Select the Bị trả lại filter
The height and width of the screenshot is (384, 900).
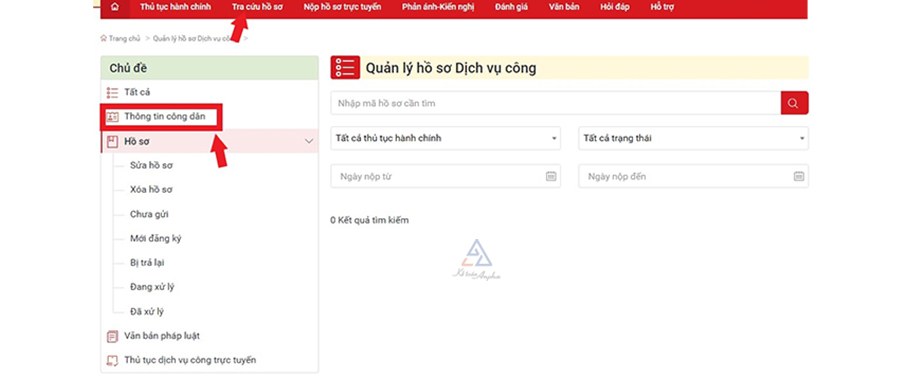148,263
